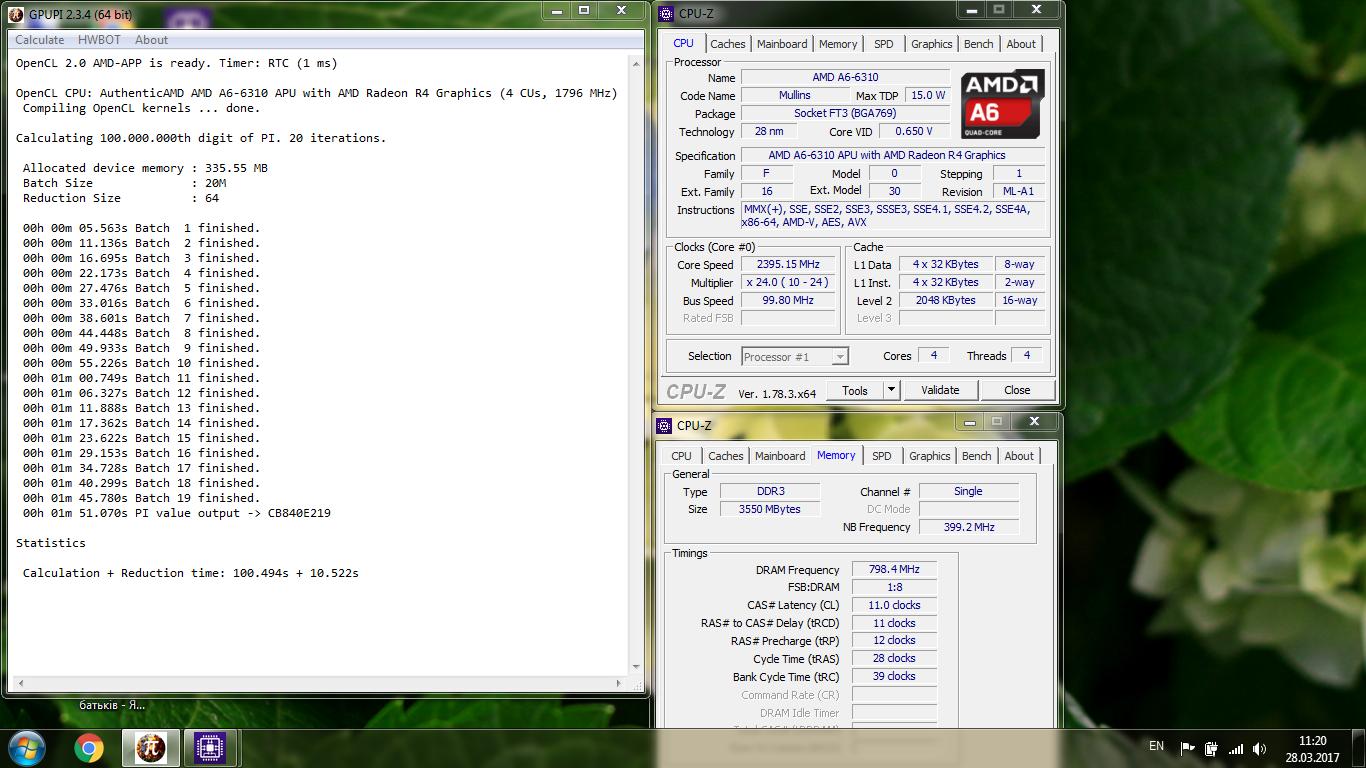Click the Tools button in CPU-Z
The height and width of the screenshot is (768, 1366).
click(855, 390)
